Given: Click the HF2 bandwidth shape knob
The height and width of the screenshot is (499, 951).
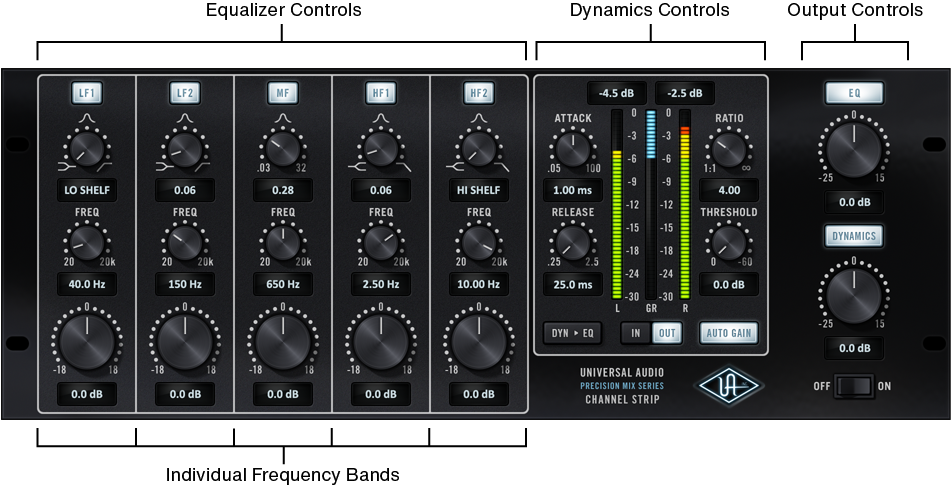Looking at the screenshot, I should [479, 150].
